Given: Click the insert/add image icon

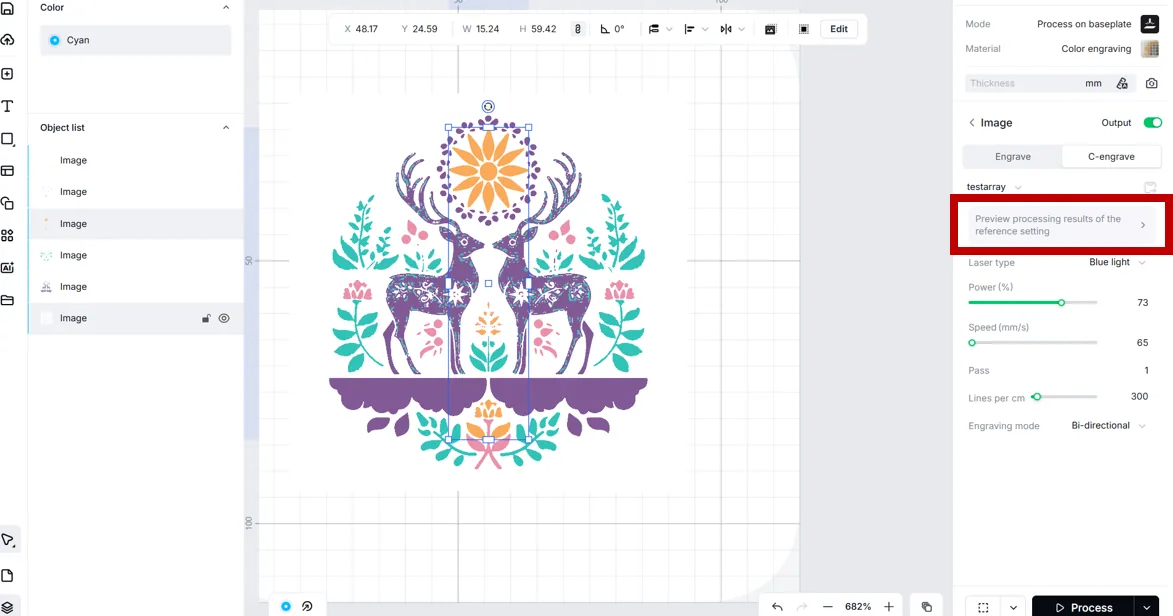Looking at the screenshot, I should coord(7,74).
